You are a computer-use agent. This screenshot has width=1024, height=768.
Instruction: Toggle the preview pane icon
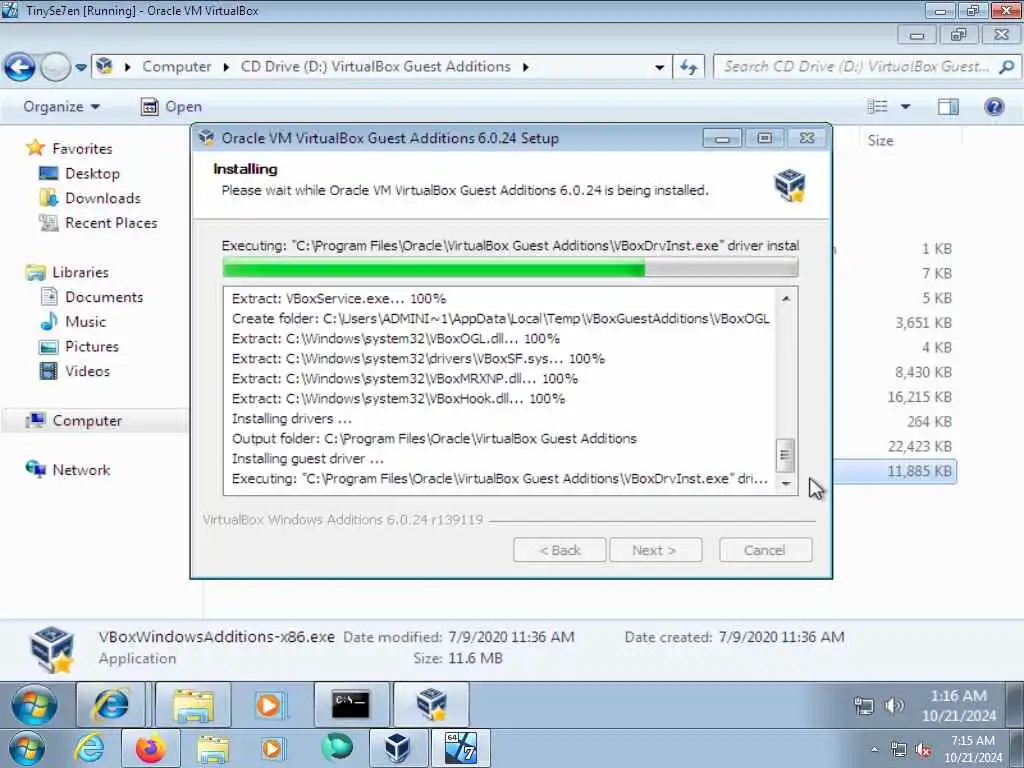[948, 106]
